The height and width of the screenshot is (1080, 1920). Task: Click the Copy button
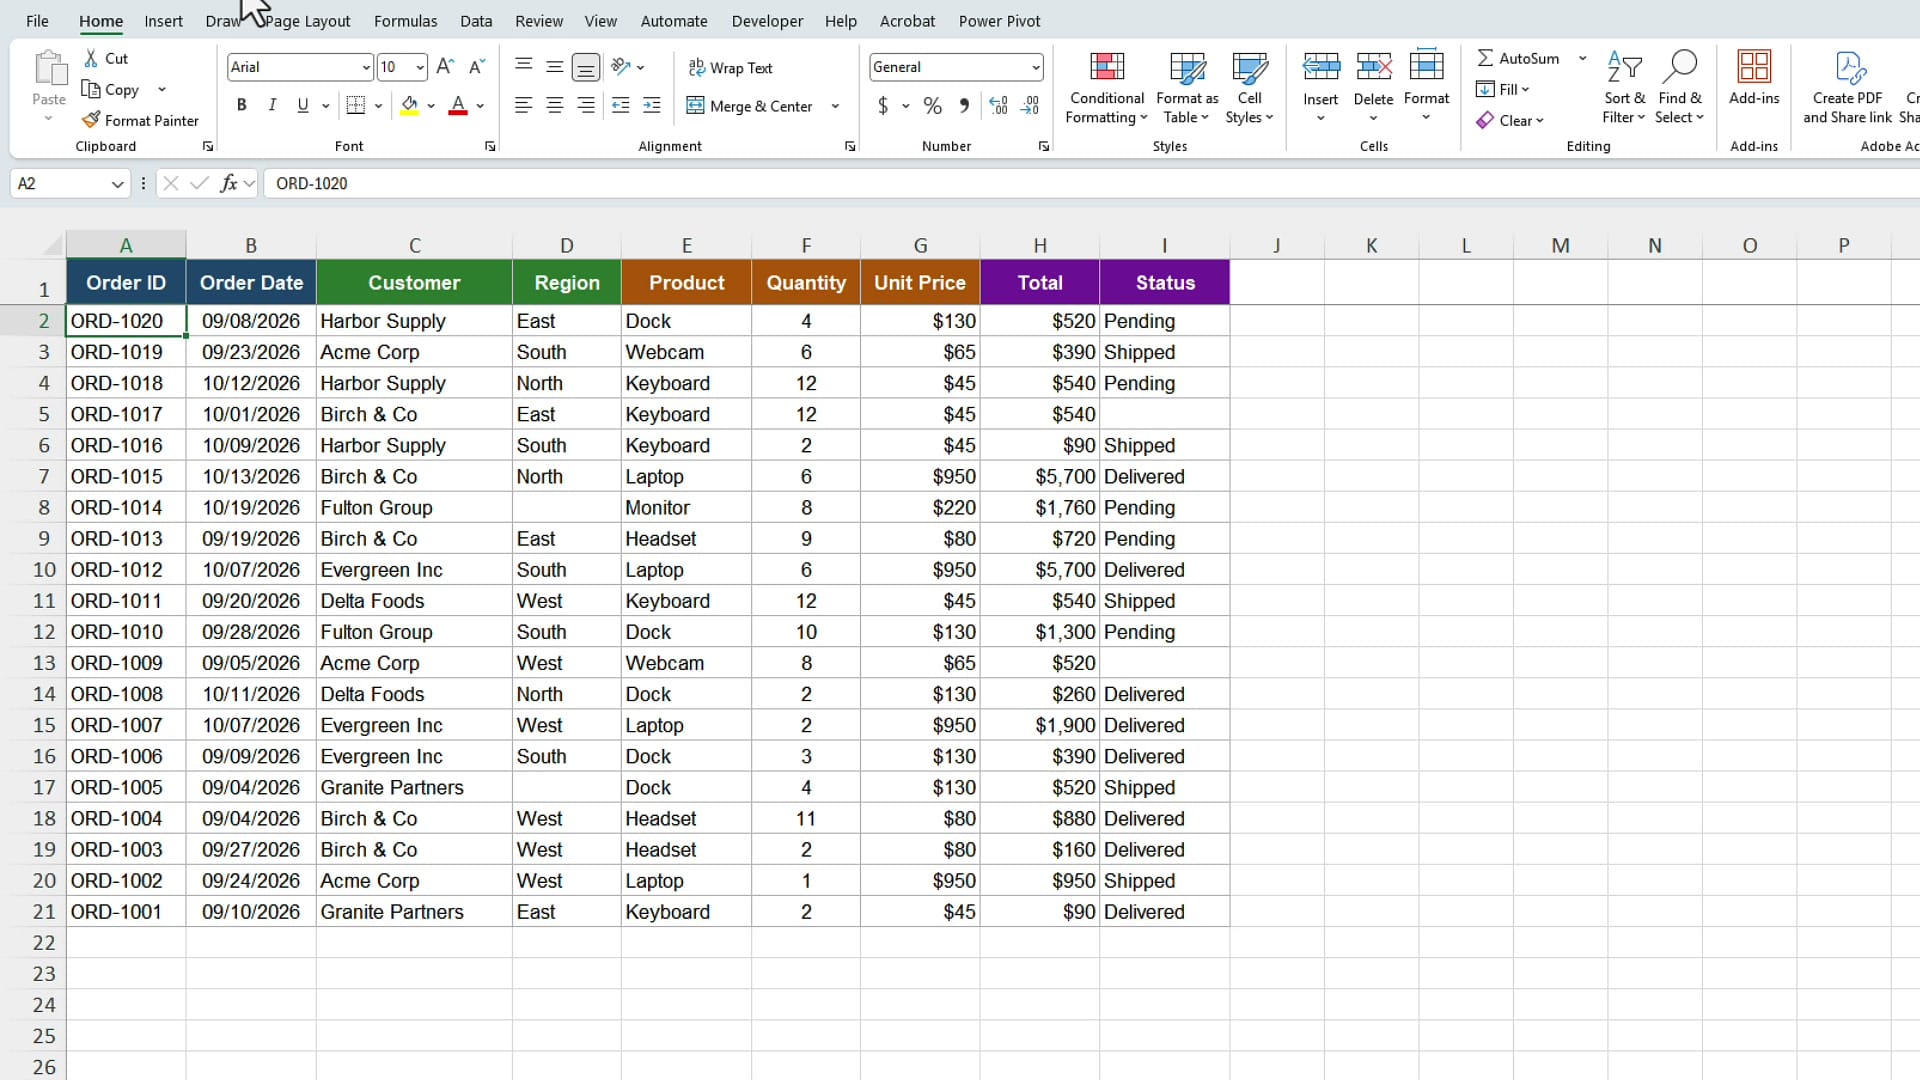[x=111, y=89]
